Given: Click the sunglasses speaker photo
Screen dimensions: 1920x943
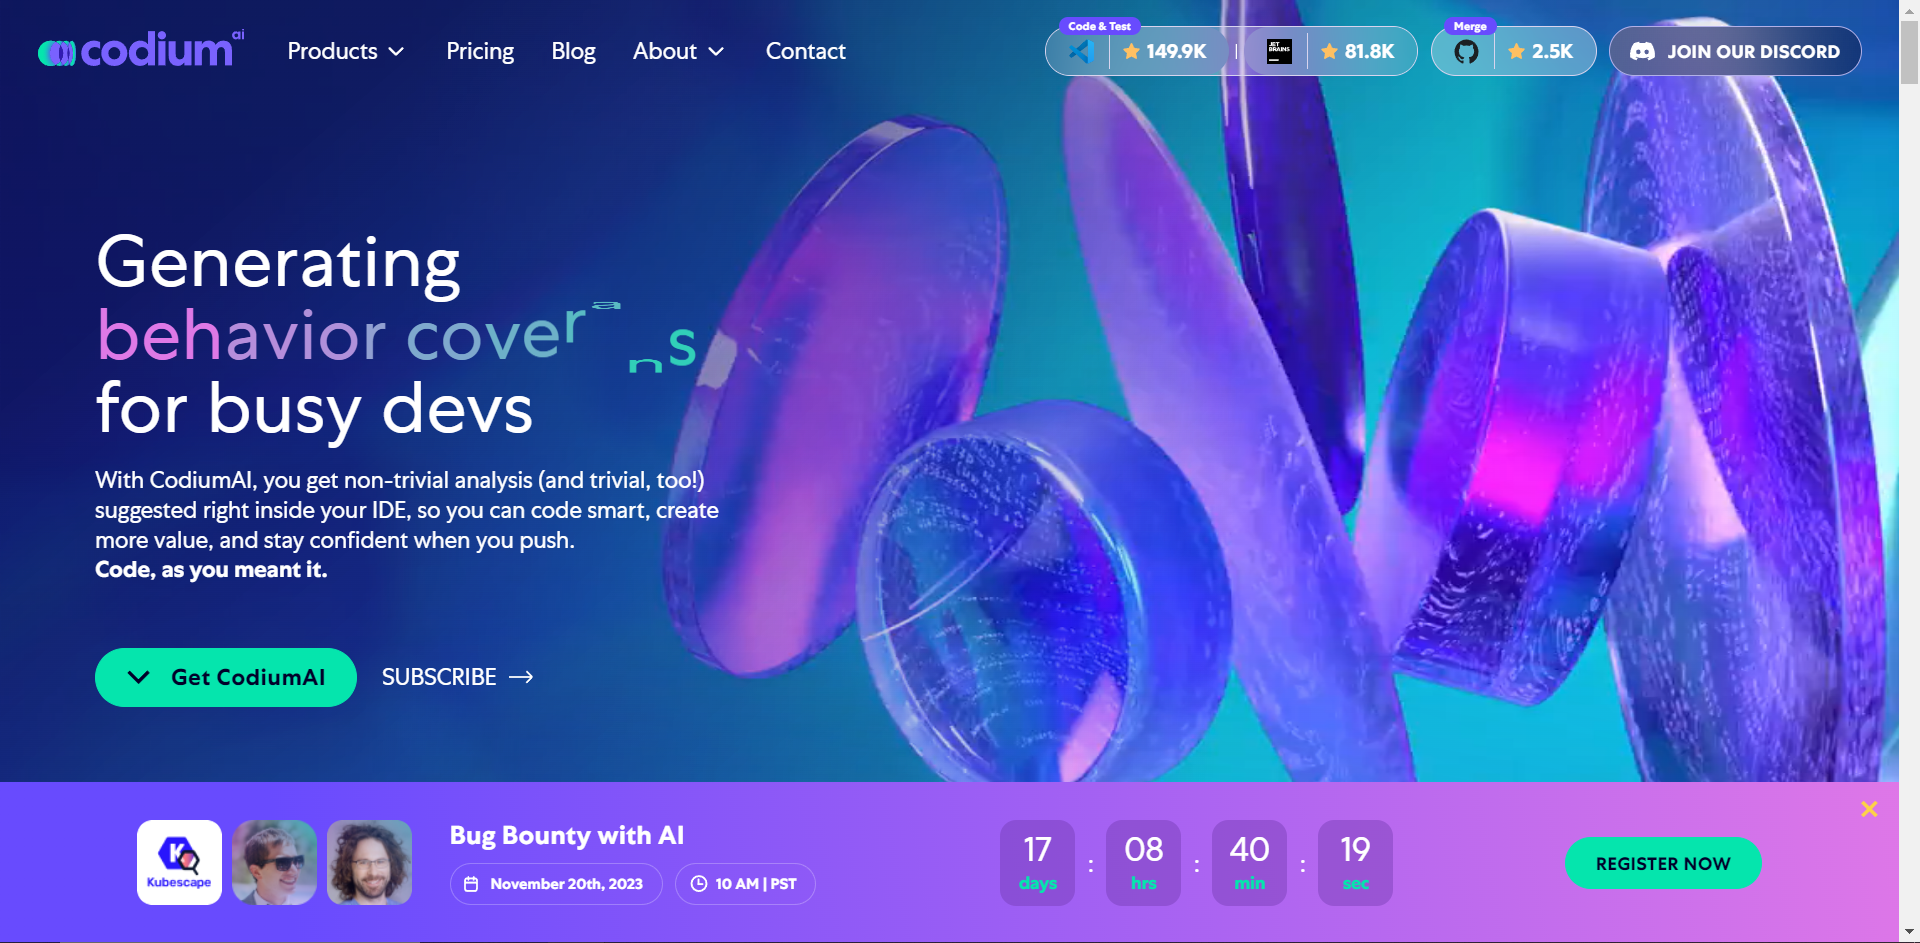Looking at the screenshot, I should point(274,862).
